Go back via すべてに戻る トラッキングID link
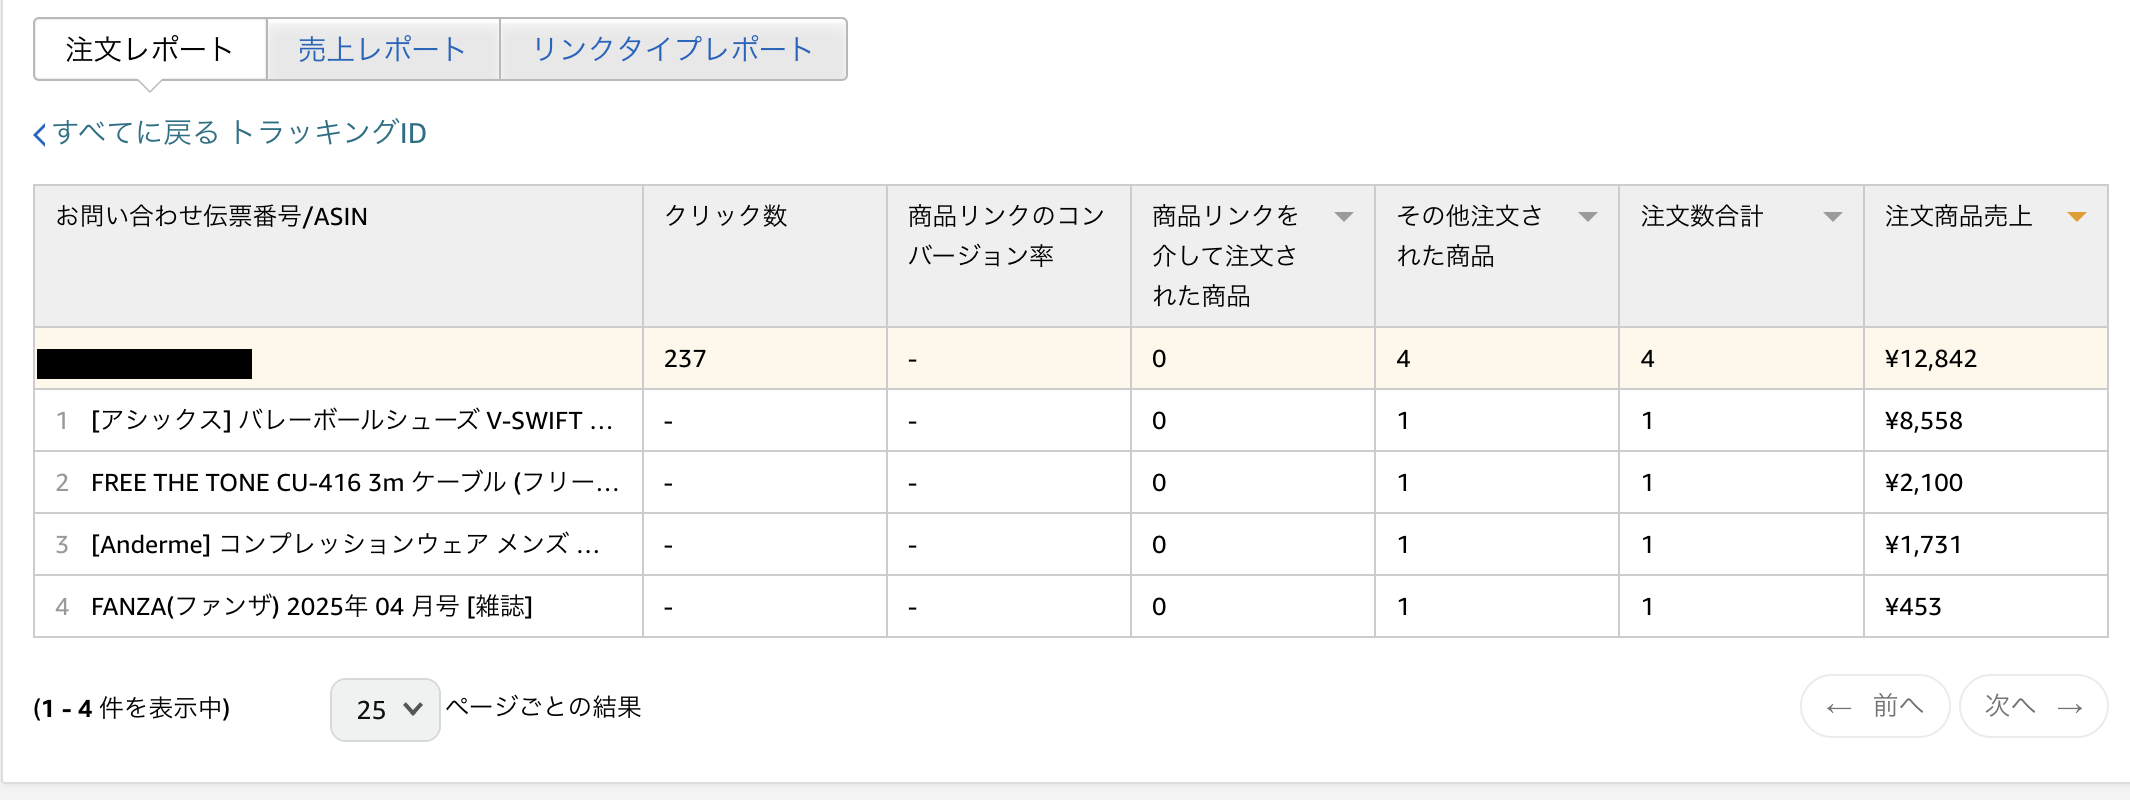This screenshot has height=800, width=2130. click(239, 133)
